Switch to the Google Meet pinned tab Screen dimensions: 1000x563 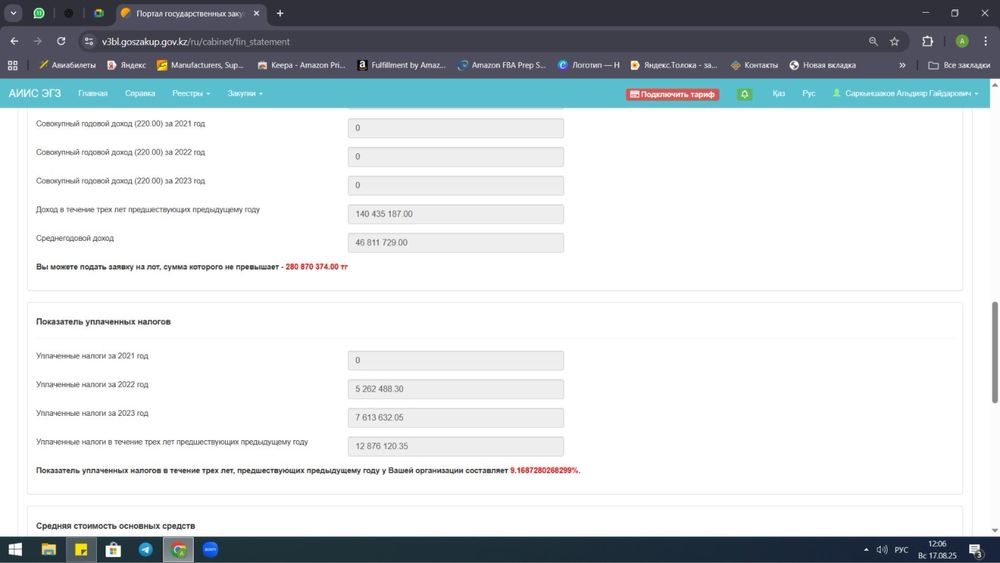click(99, 13)
